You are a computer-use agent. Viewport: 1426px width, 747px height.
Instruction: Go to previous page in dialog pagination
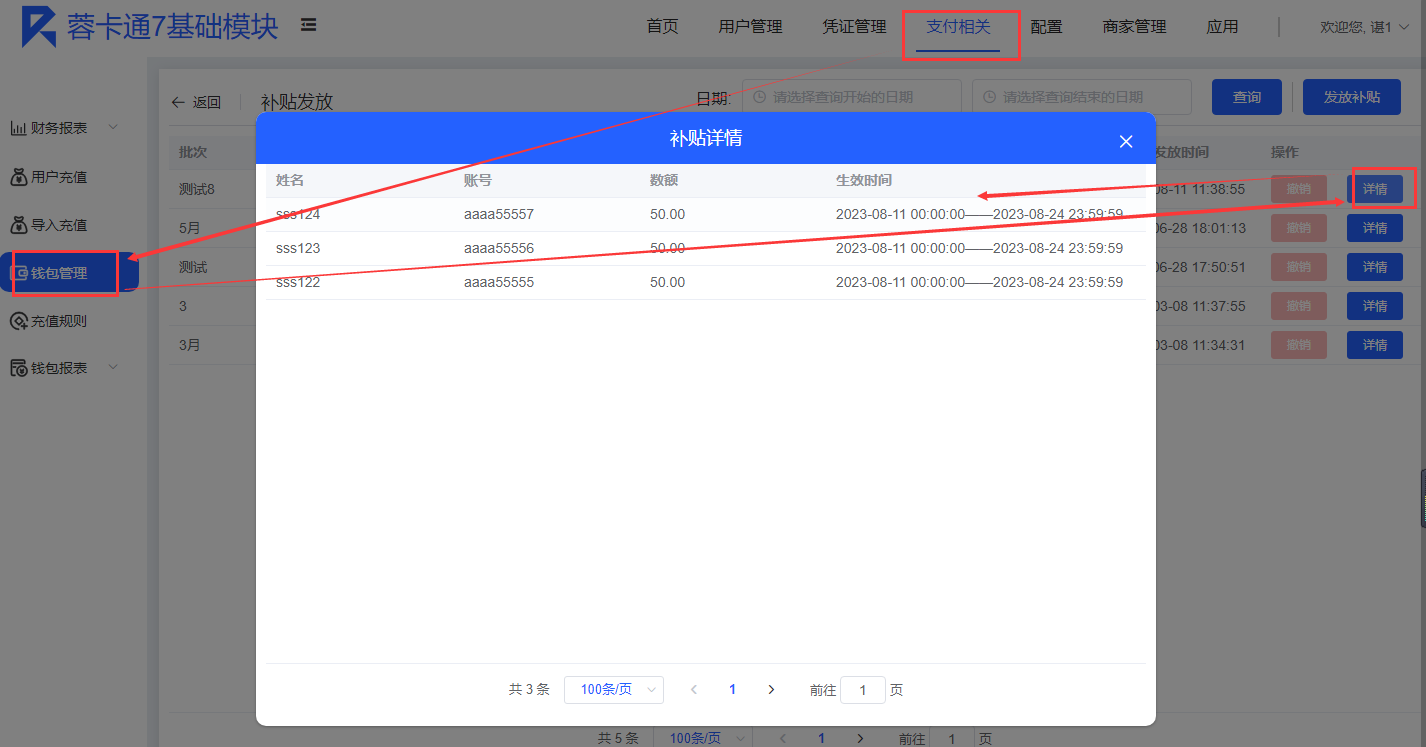coord(694,690)
